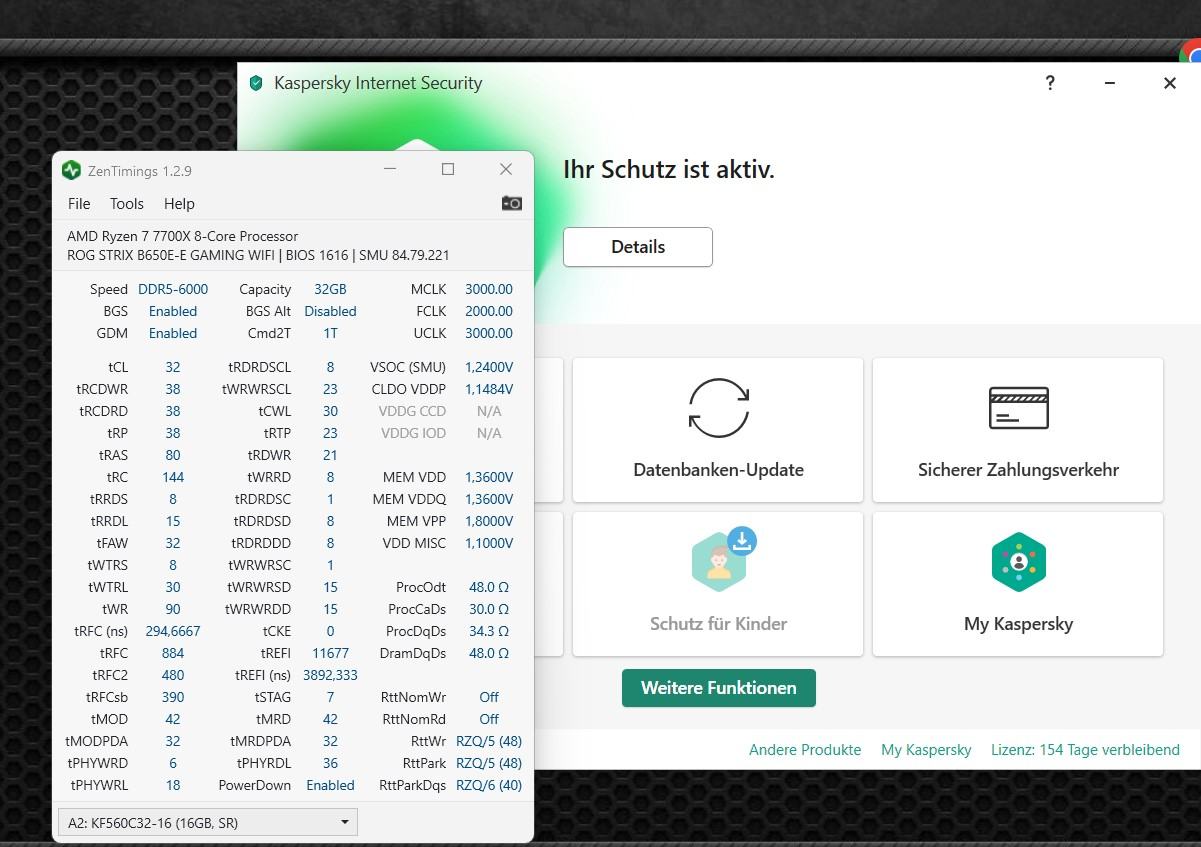Click the tRFC2 value 480
The image size is (1201, 847).
[173, 675]
